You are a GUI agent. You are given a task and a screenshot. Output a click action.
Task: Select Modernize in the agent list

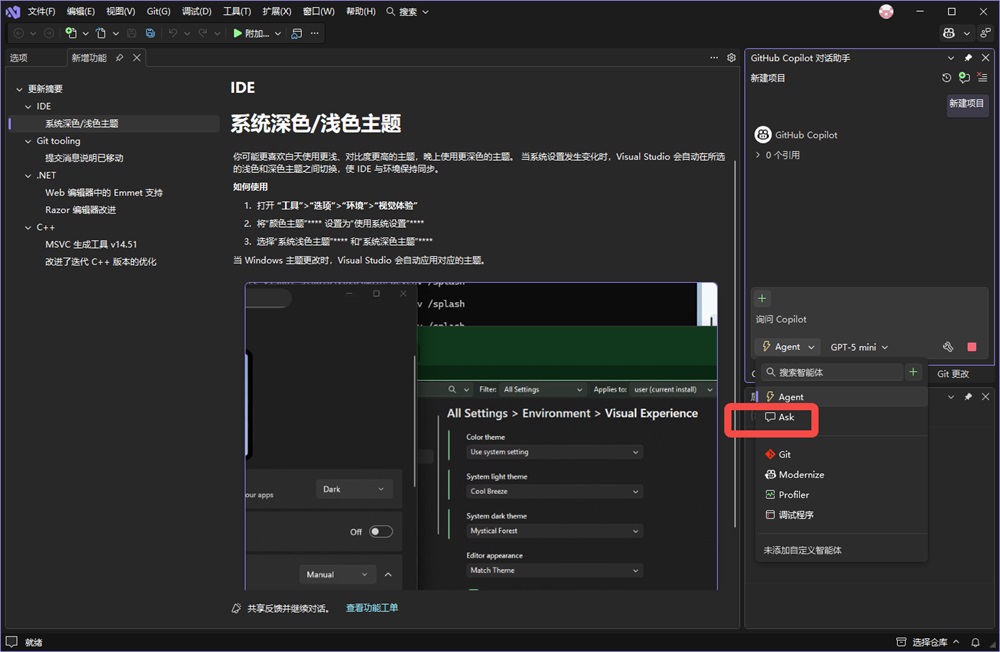842,475
